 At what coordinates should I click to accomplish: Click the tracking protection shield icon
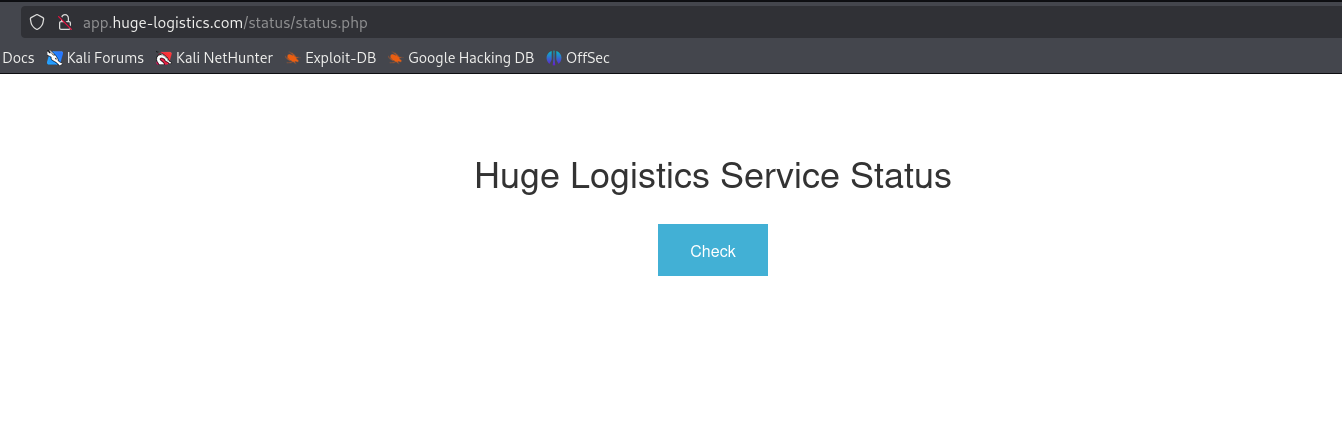[x=37, y=22]
